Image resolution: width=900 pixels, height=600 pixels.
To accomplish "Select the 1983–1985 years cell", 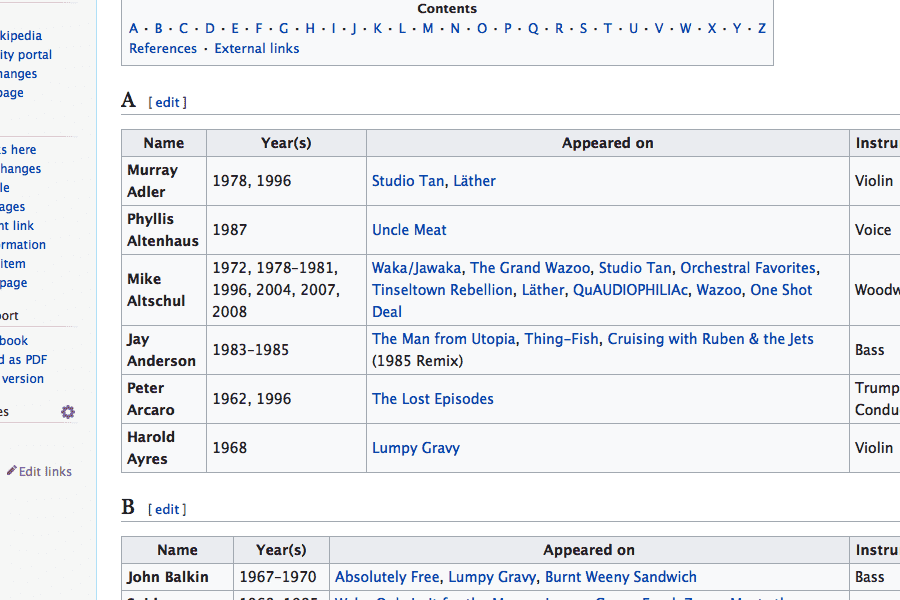I will click(286, 350).
